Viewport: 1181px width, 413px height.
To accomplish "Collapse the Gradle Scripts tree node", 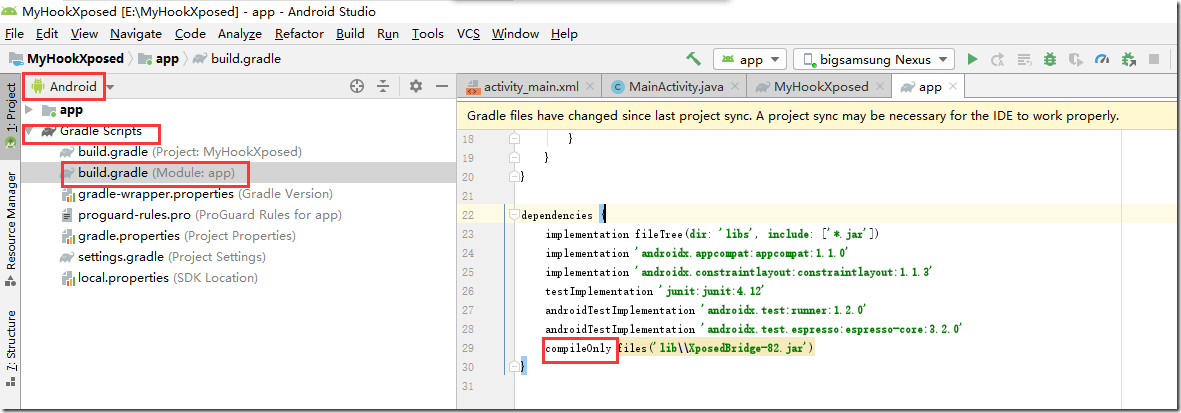I will pyautogui.click(x=29, y=131).
